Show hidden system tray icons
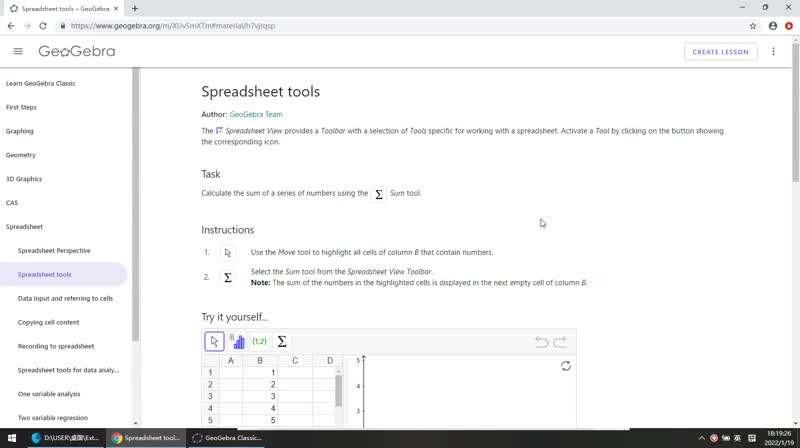This screenshot has height=448, width=800. 702,438
